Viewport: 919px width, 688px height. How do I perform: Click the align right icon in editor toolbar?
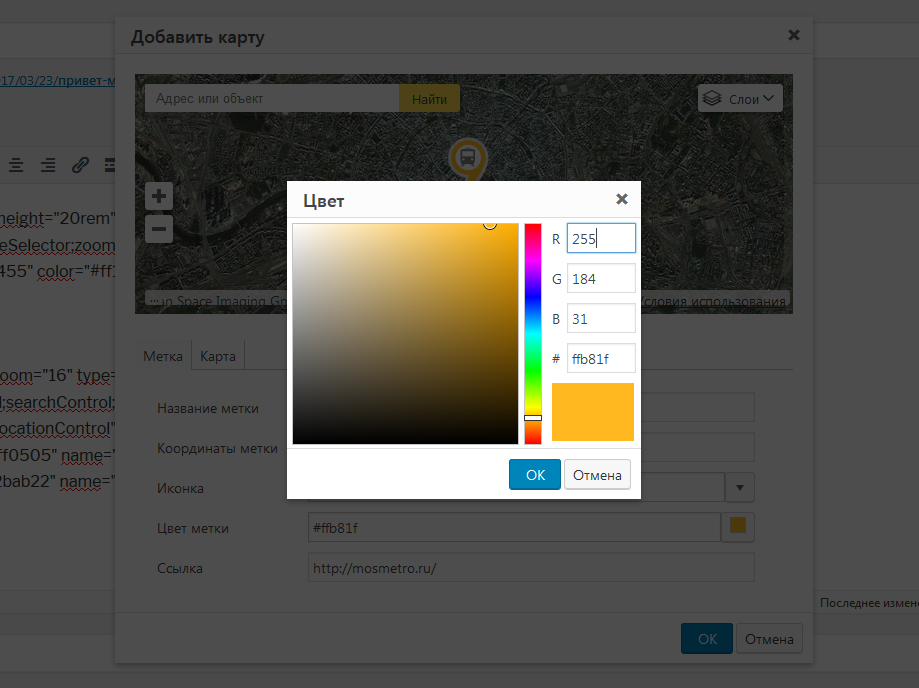[x=48, y=165]
